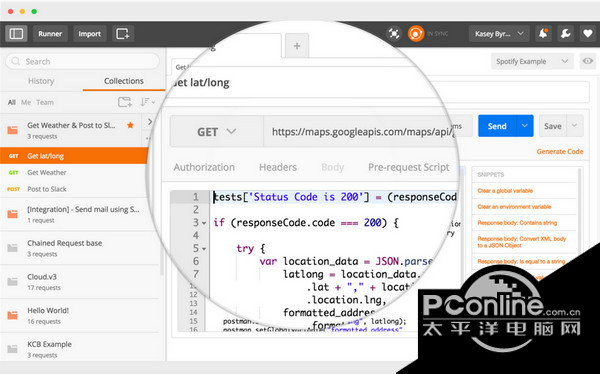Filter collections by Team
The height and width of the screenshot is (374, 600).
point(45,102)
